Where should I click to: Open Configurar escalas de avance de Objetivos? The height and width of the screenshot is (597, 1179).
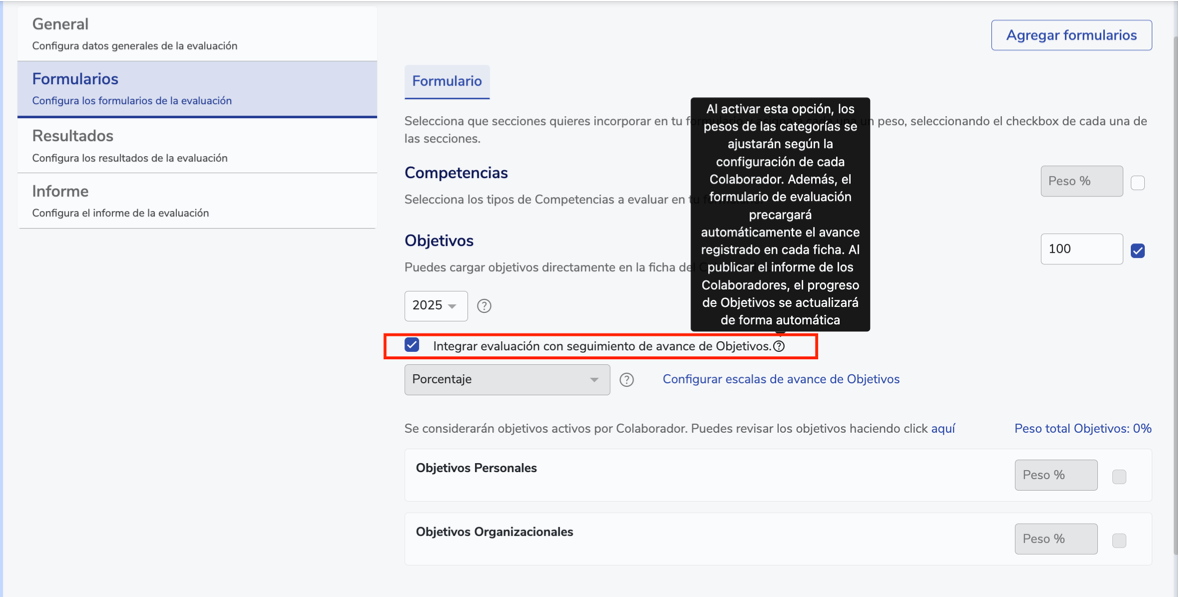781,379
